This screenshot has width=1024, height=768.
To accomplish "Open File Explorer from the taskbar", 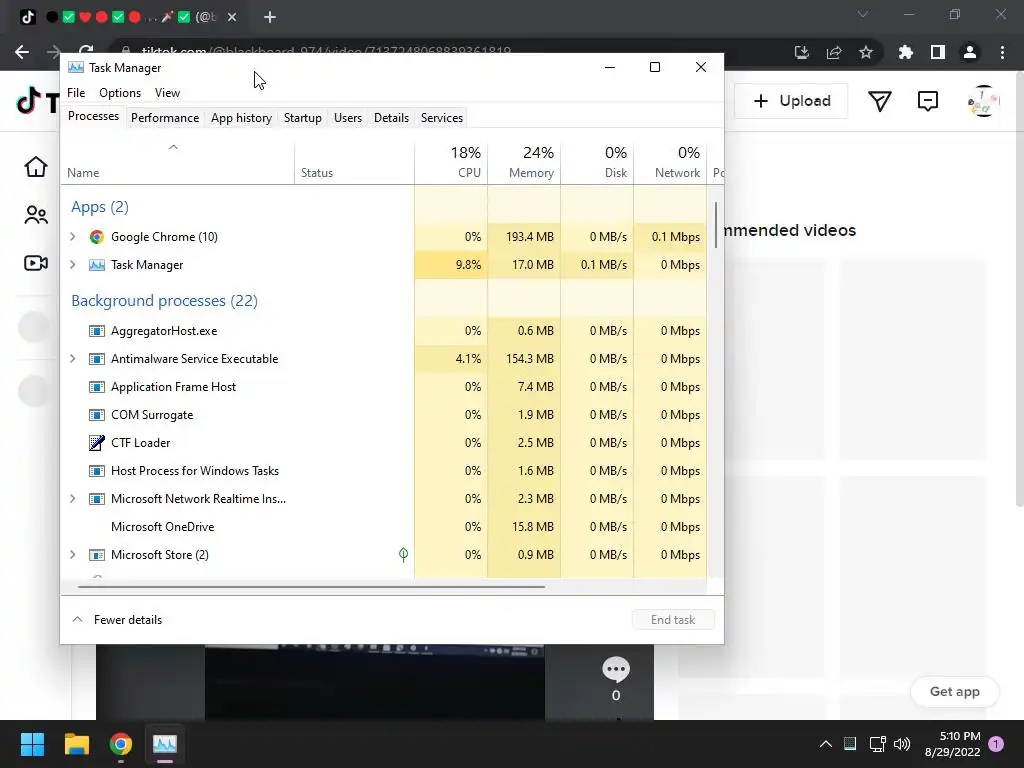I will (x=76, y=744).
